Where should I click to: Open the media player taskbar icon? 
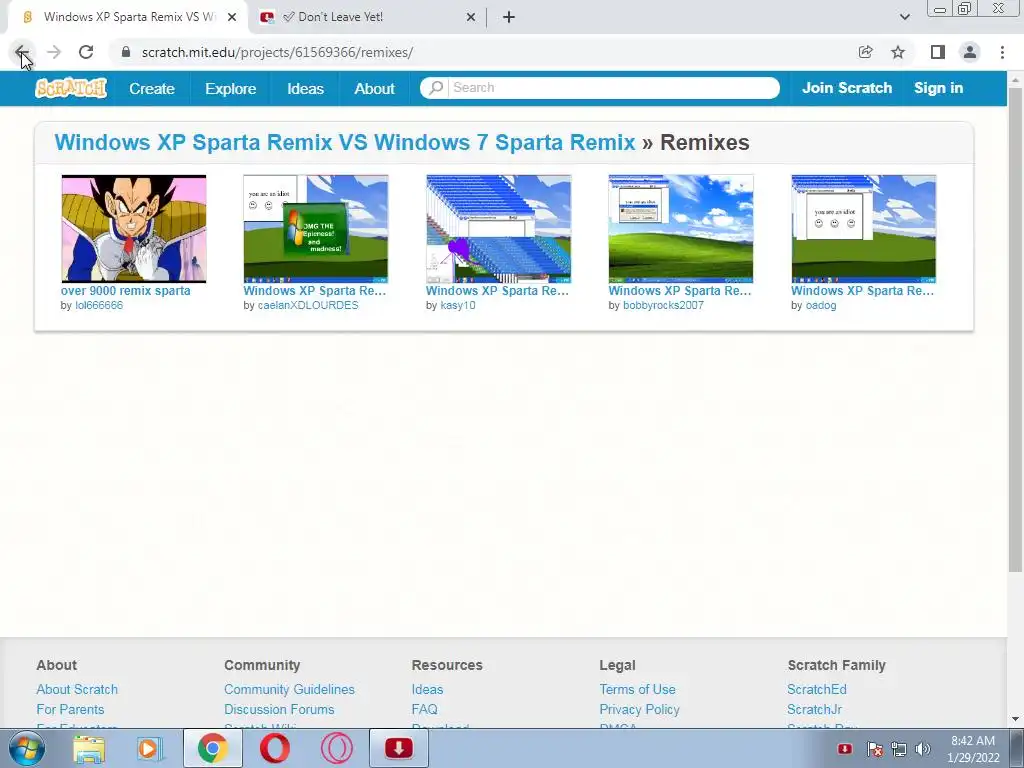[150, 748]
